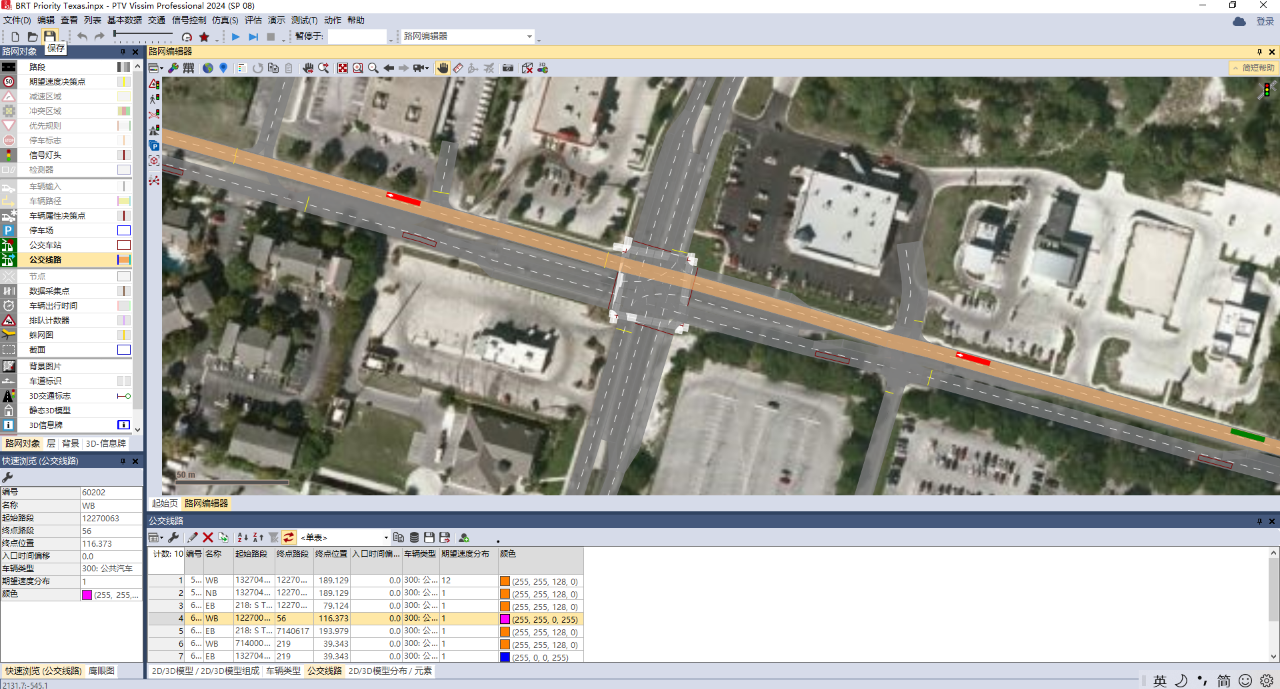Open the 仿真(S) menu
Viewport: 1280px width, 689px height.
pos(225,20)
